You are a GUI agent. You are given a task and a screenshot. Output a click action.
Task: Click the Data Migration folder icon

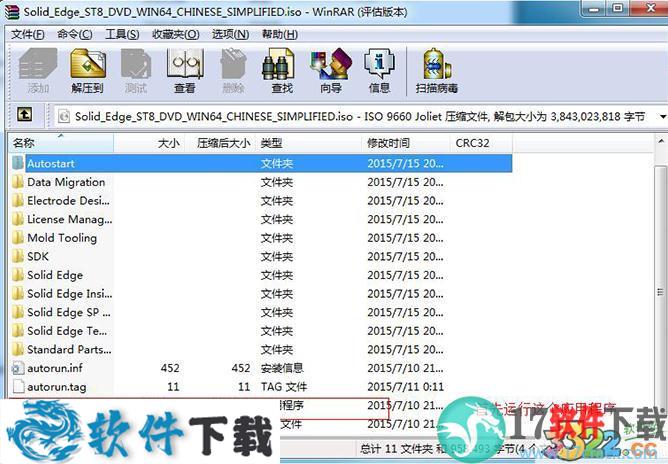point(18,182)
